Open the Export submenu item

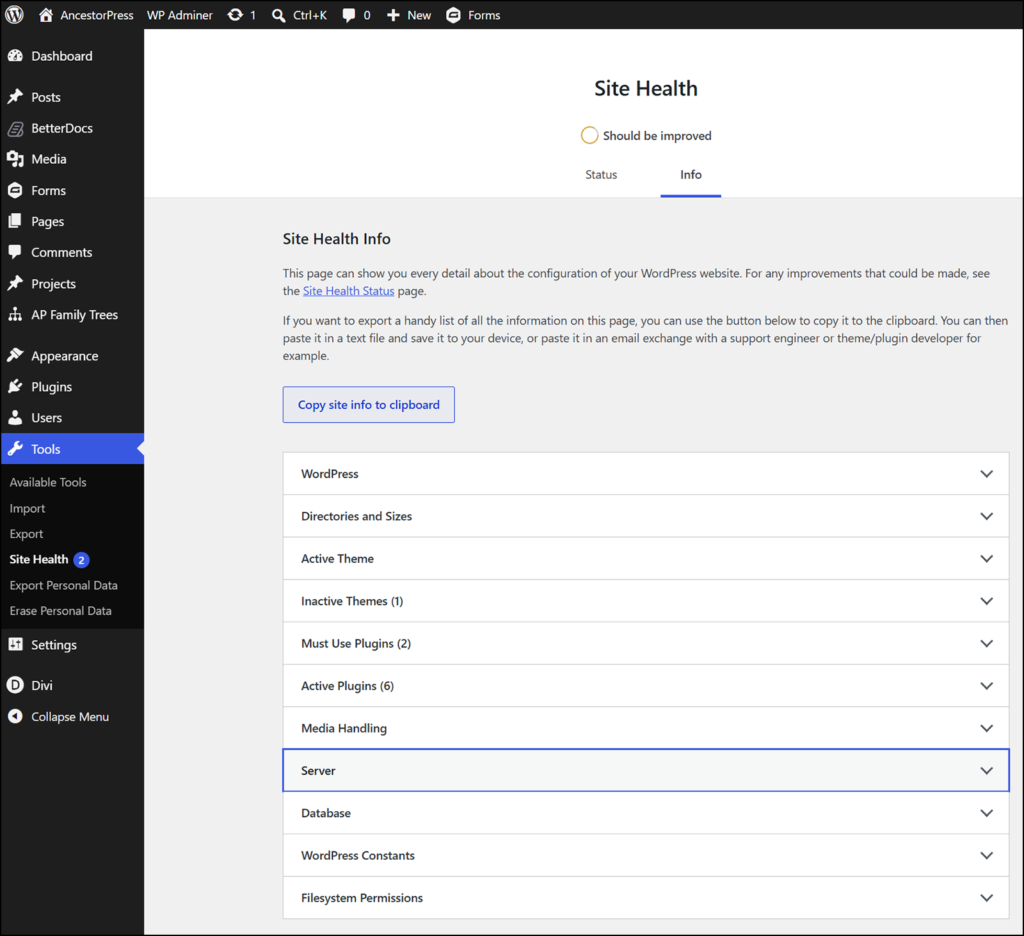[x=26, y=534]
